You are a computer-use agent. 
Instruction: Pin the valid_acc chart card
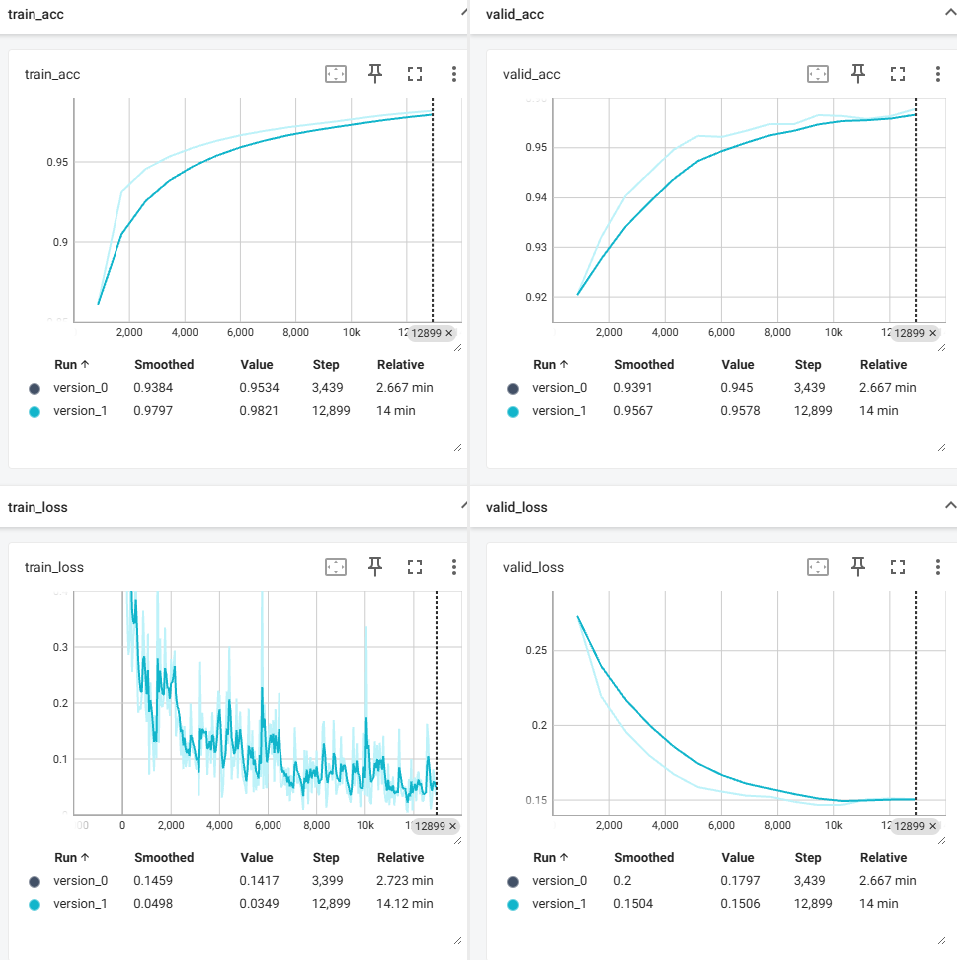pos(858,74)
